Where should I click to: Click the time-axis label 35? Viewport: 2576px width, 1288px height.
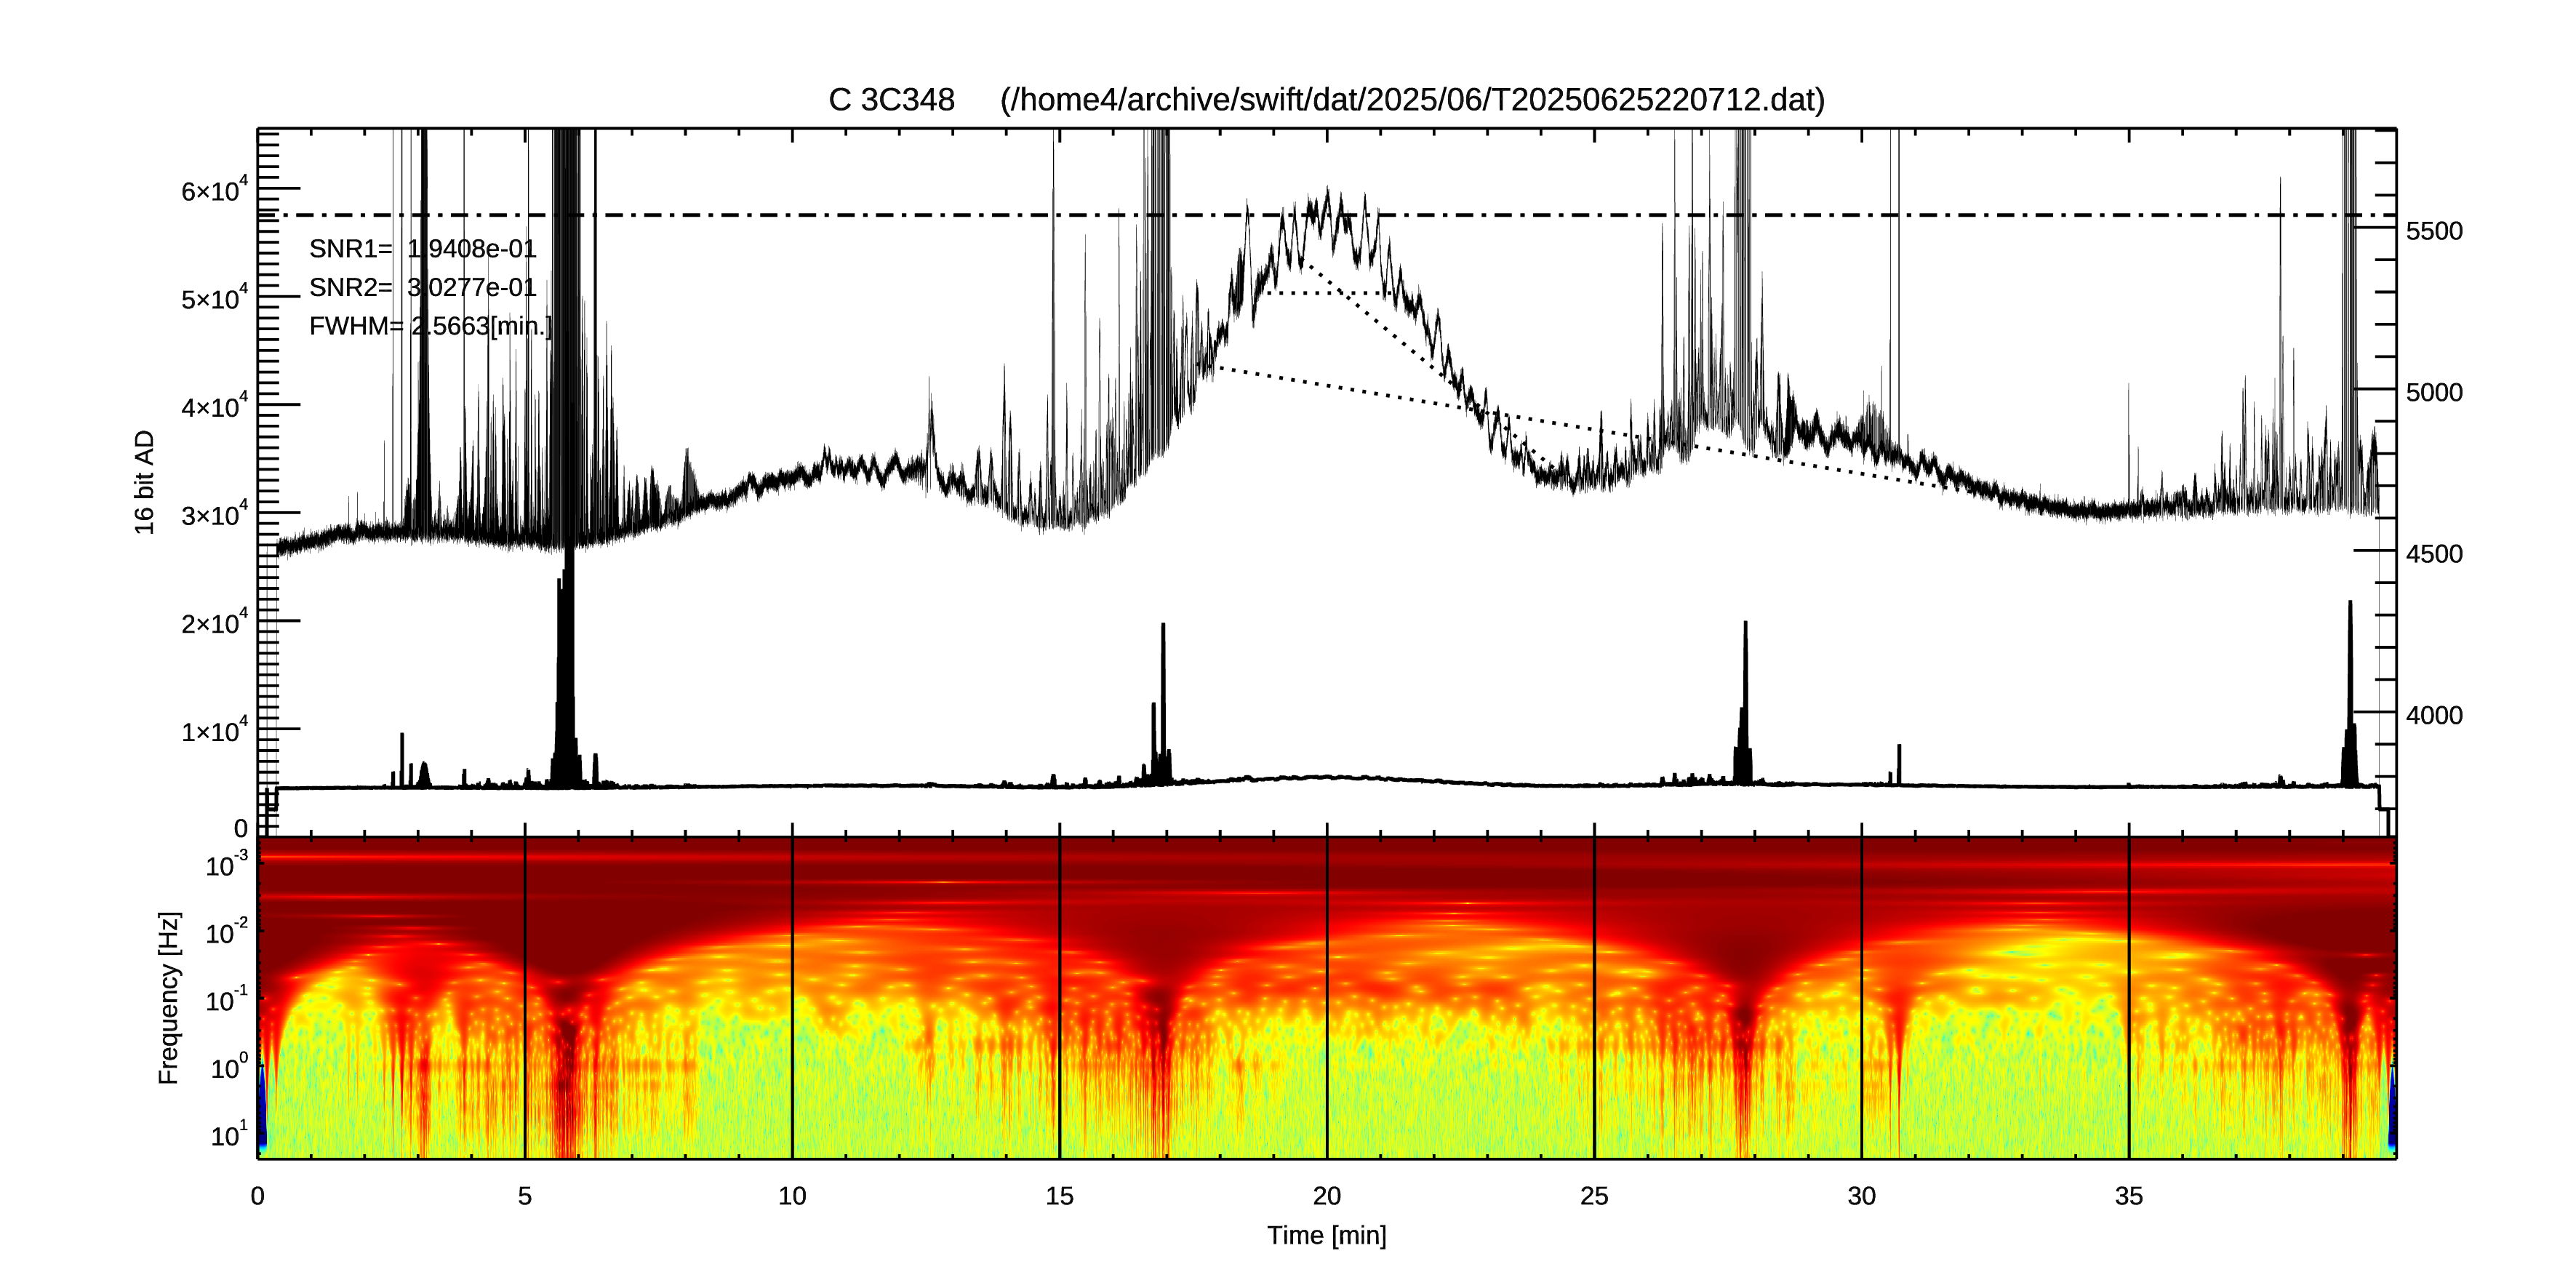pos(2129,1196)
